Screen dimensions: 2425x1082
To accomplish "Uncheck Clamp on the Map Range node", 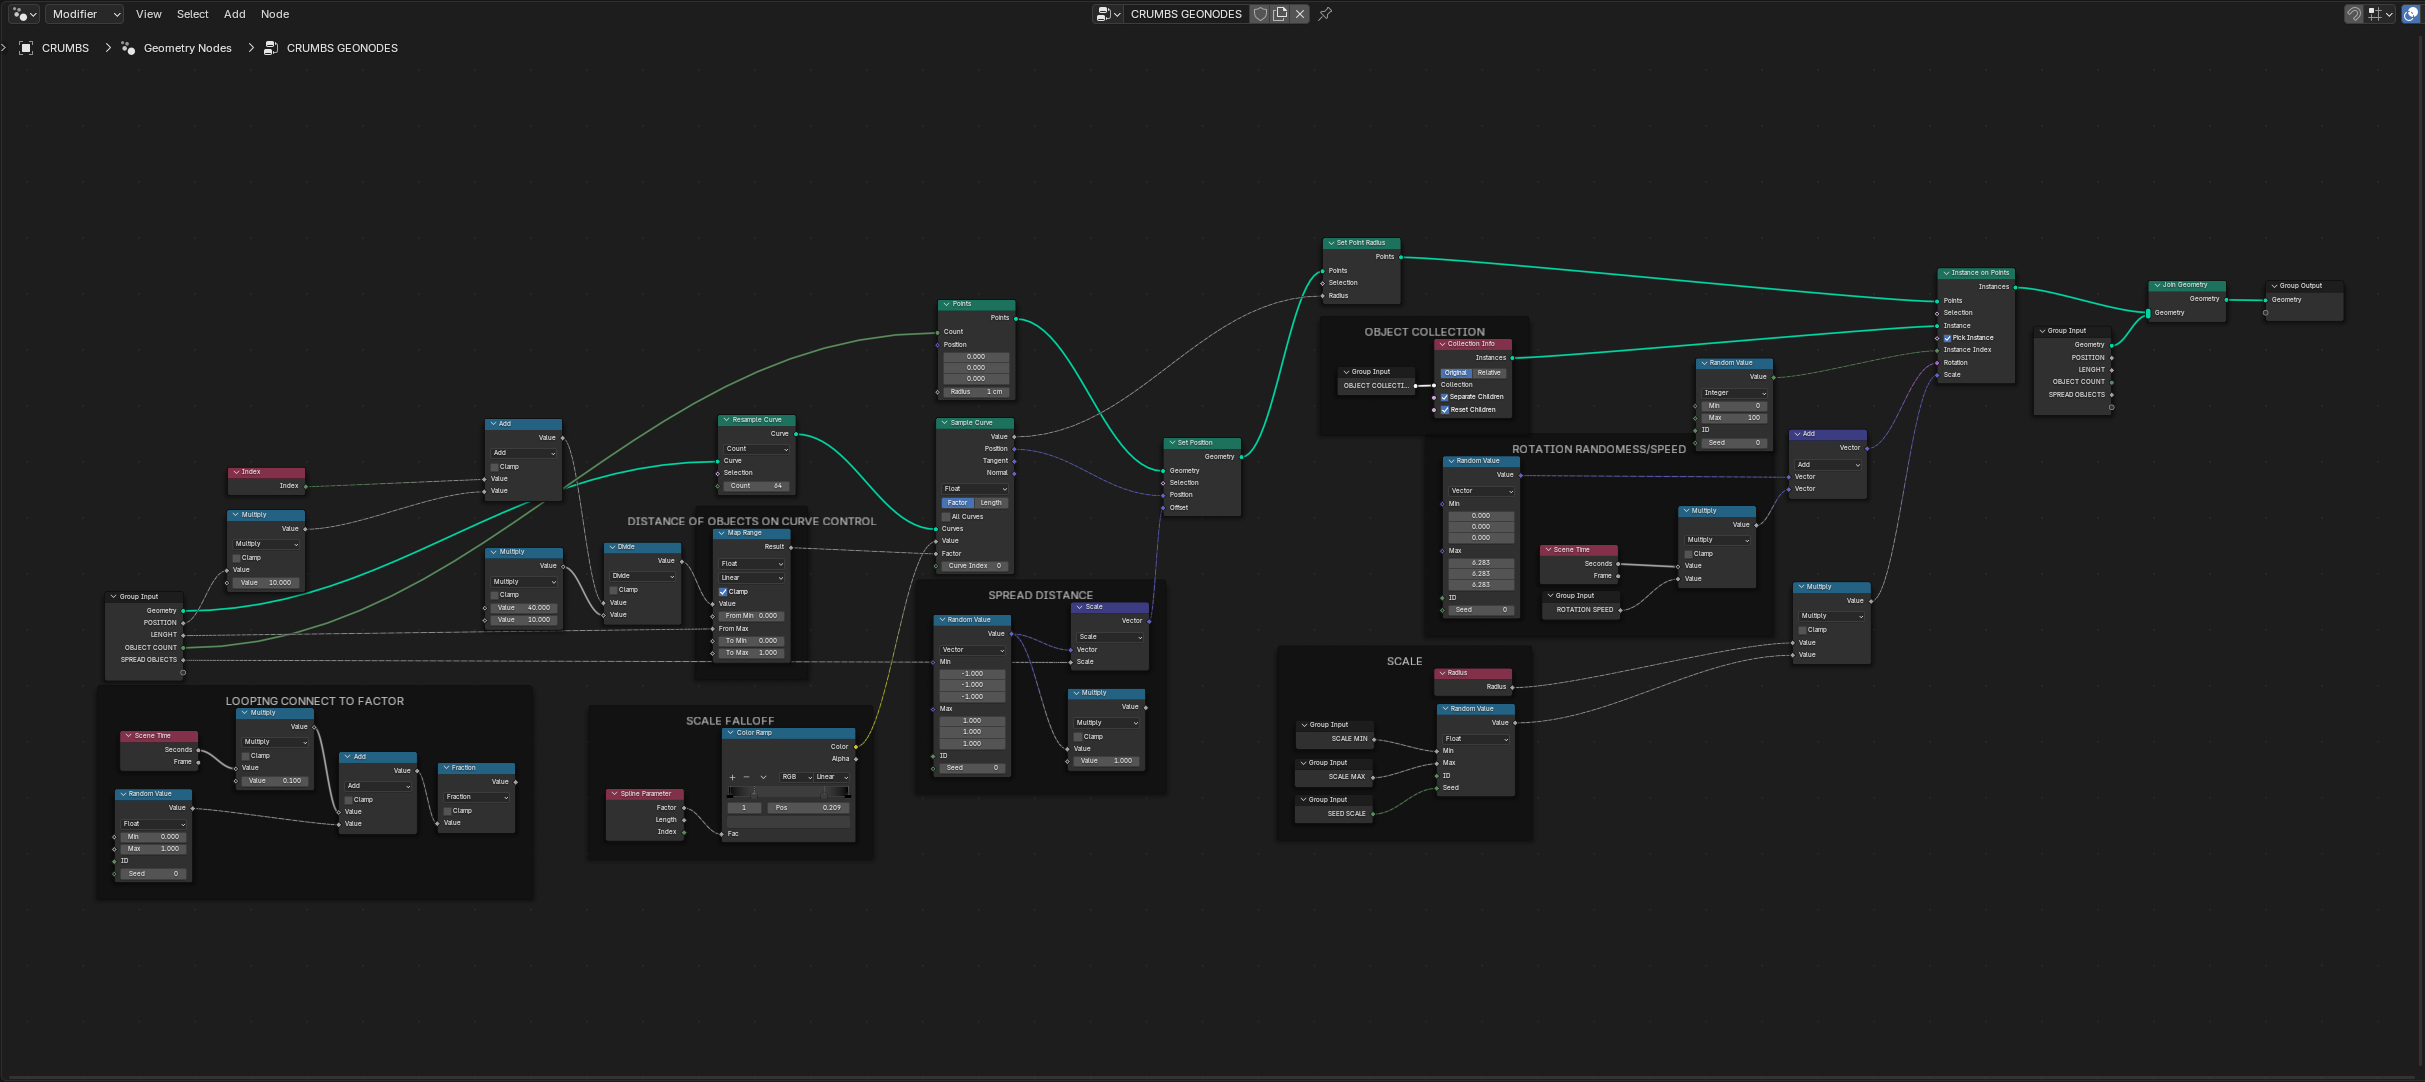I will [723, 592].
